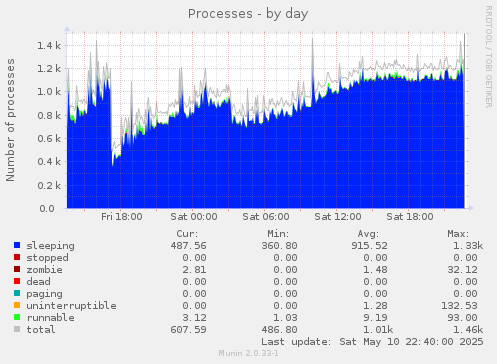Click the bright red dead legend swatch
The height and width of the screenshot is (364, 497).
tap(17, 281)
